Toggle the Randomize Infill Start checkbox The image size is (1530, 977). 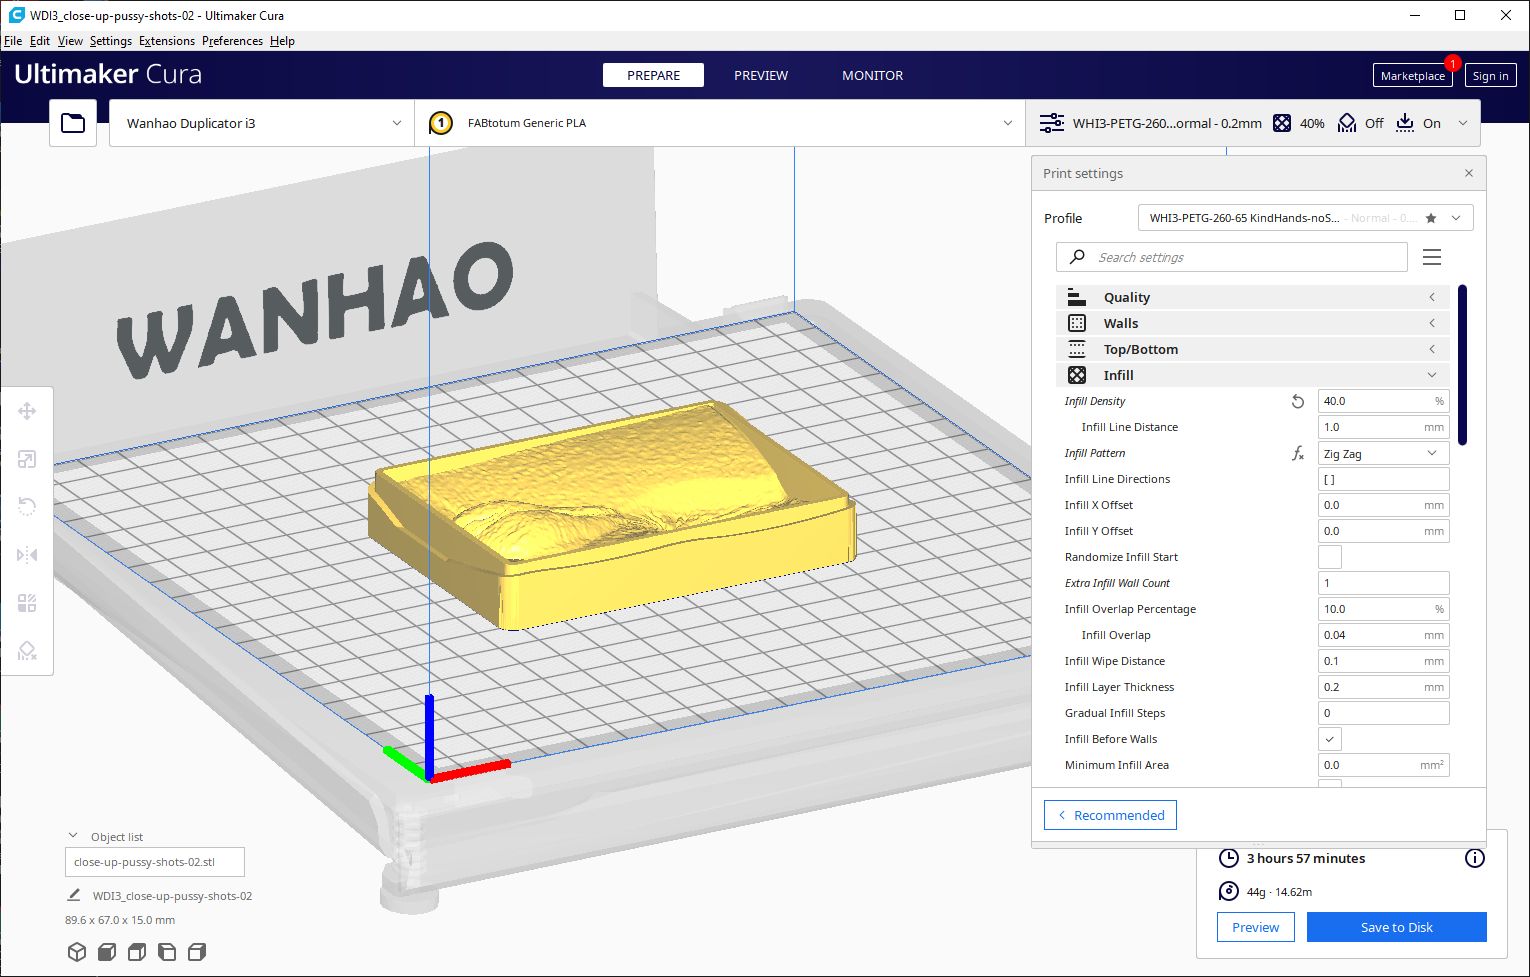(1329, 557)
